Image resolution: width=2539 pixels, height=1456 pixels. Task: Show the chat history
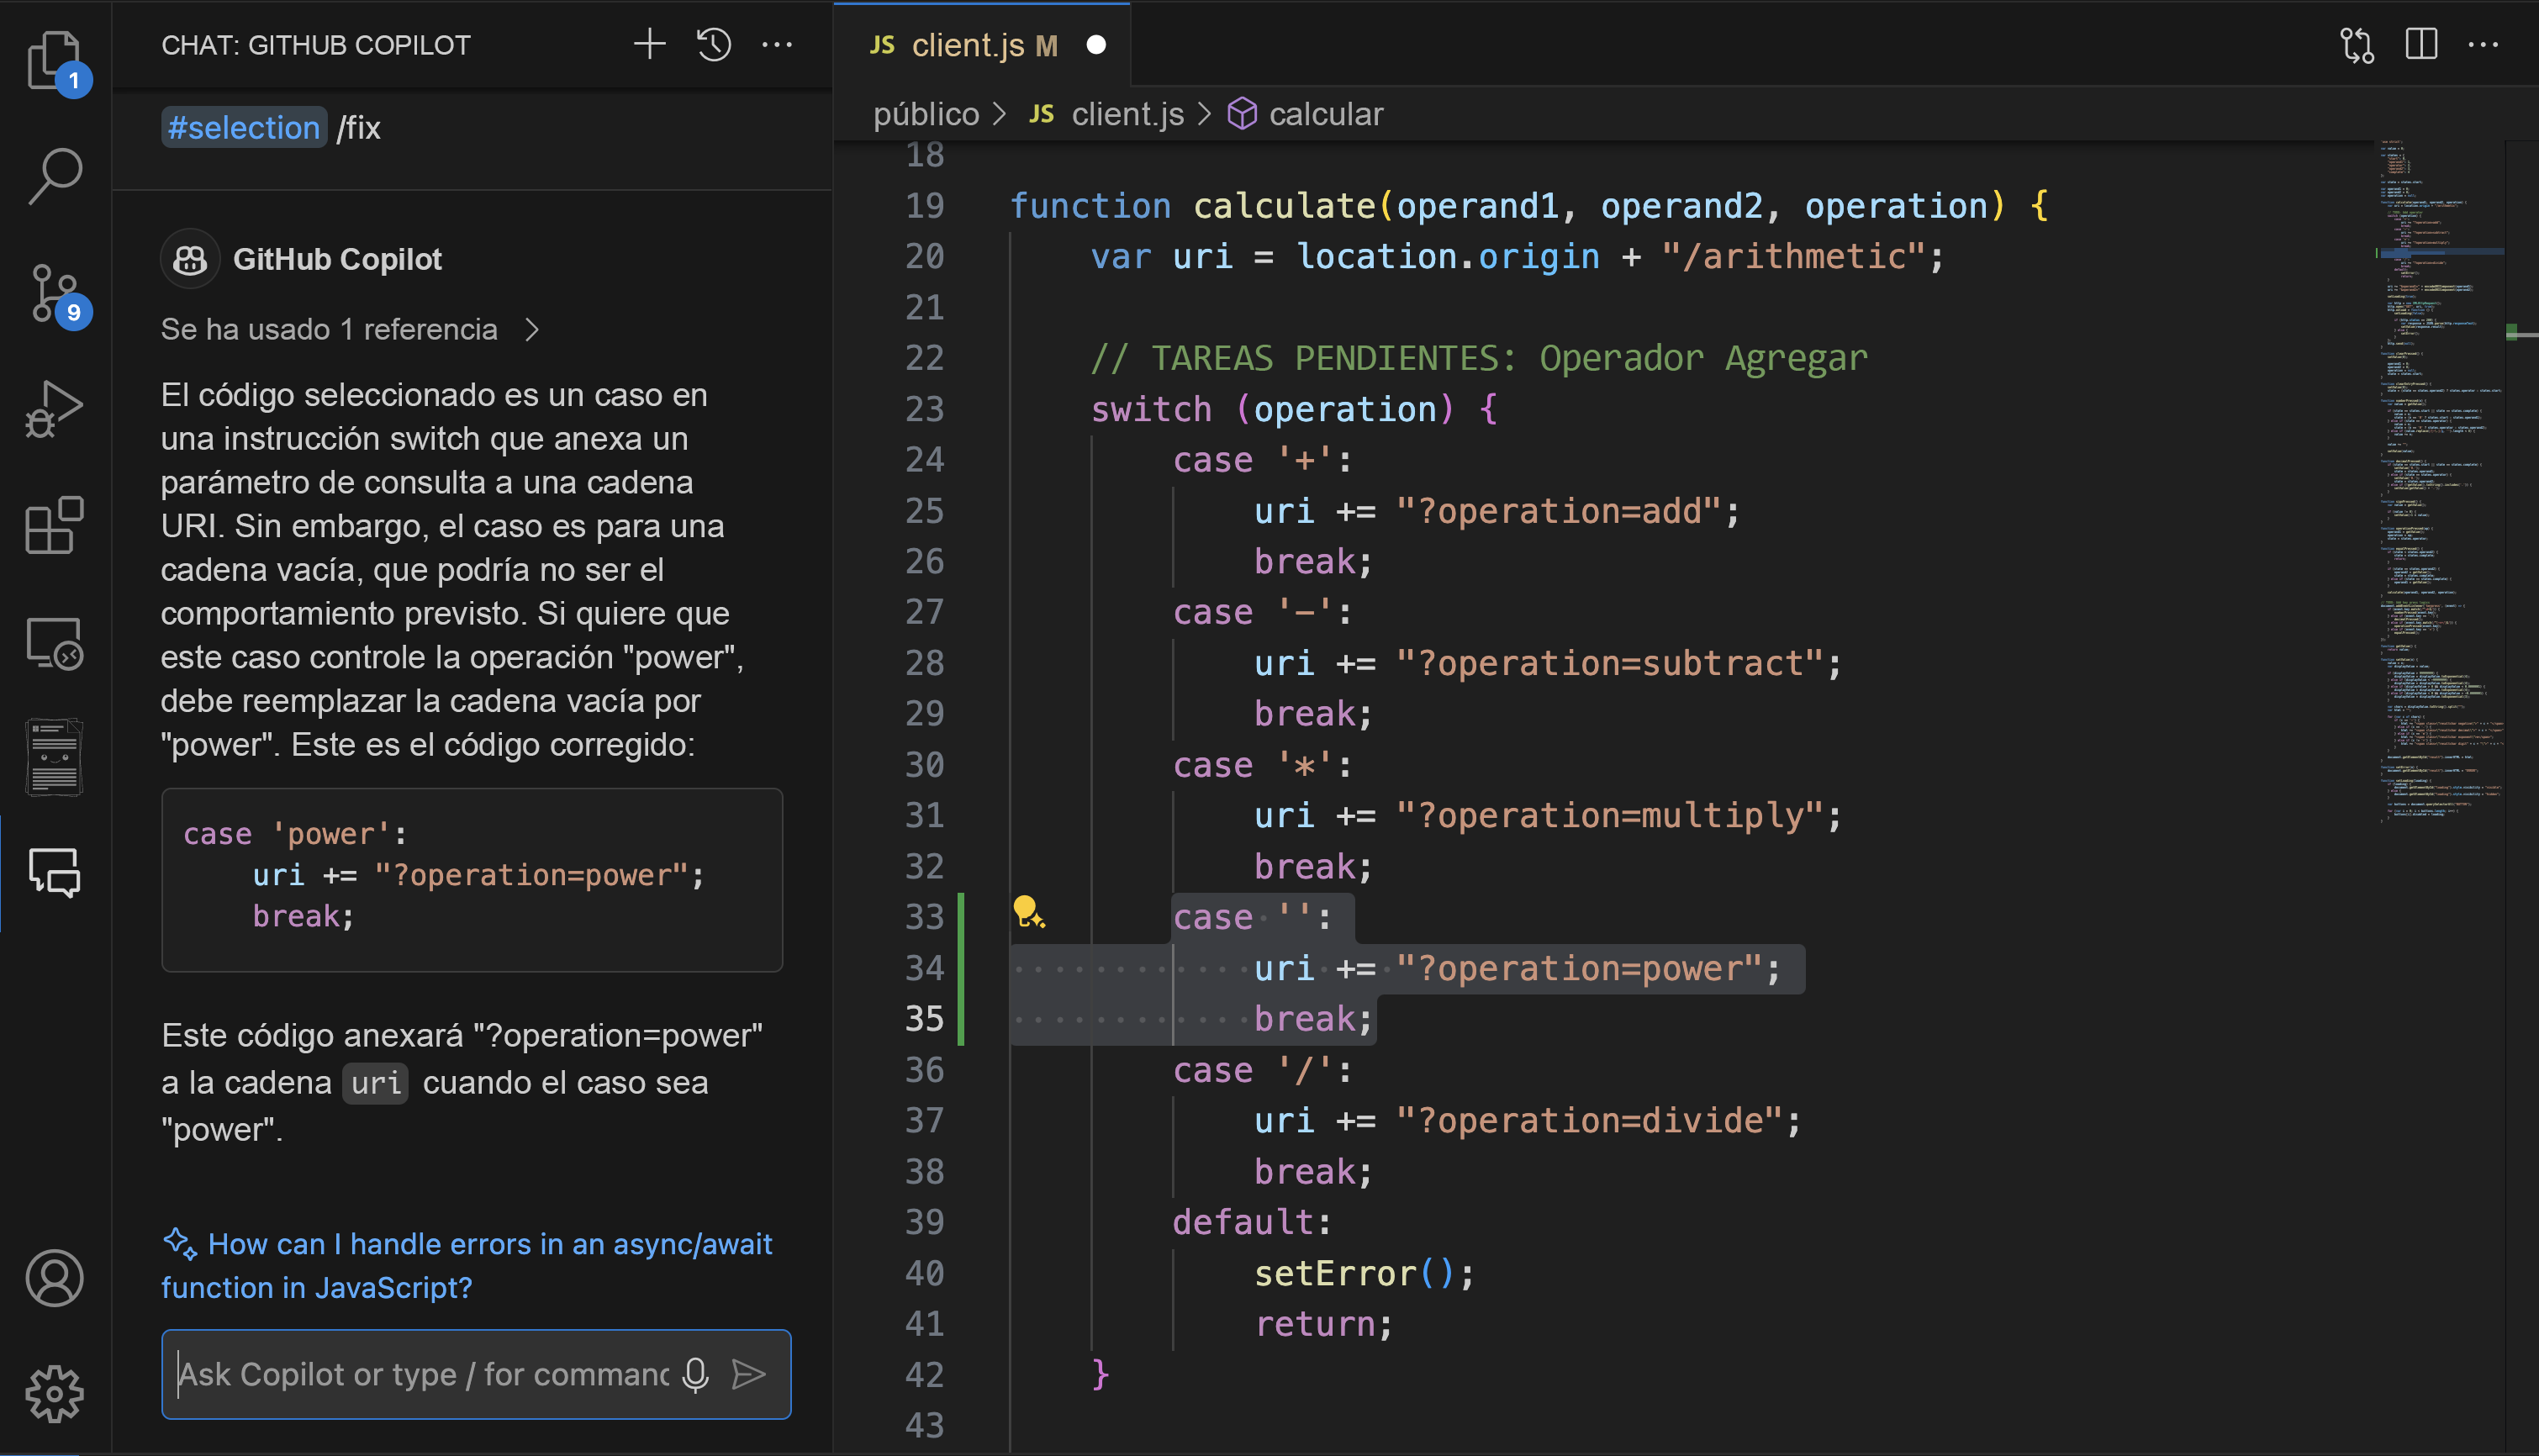click(713, 44)
